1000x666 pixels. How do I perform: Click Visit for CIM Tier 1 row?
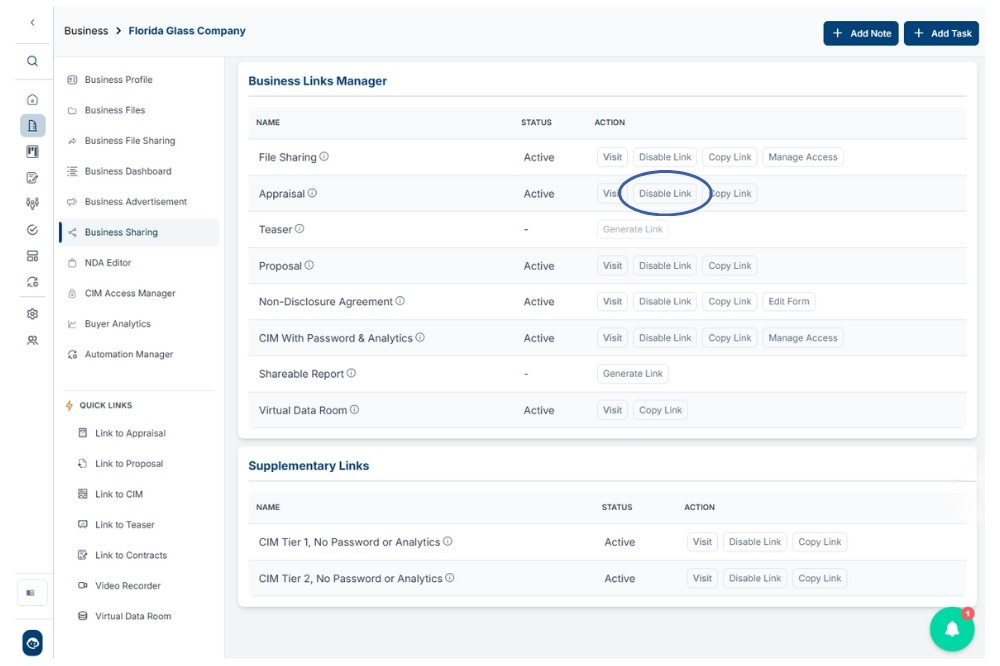point(702,542)
